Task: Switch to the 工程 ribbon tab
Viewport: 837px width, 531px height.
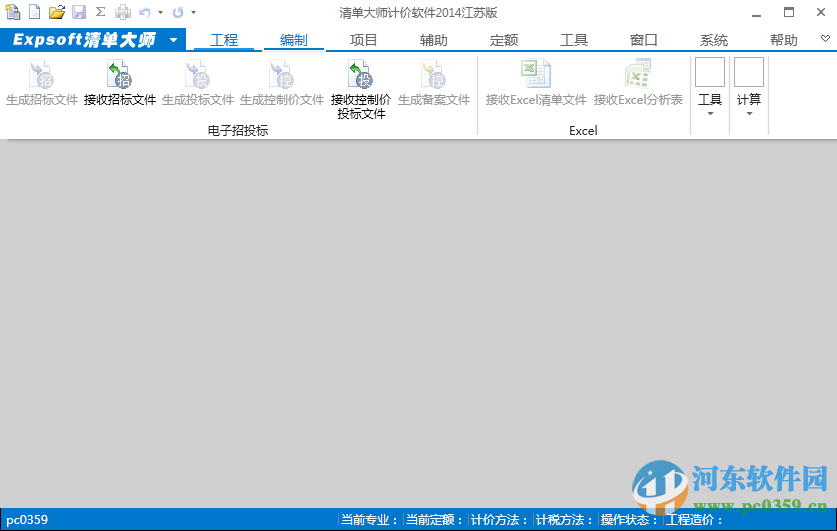Action: [224, 40]
